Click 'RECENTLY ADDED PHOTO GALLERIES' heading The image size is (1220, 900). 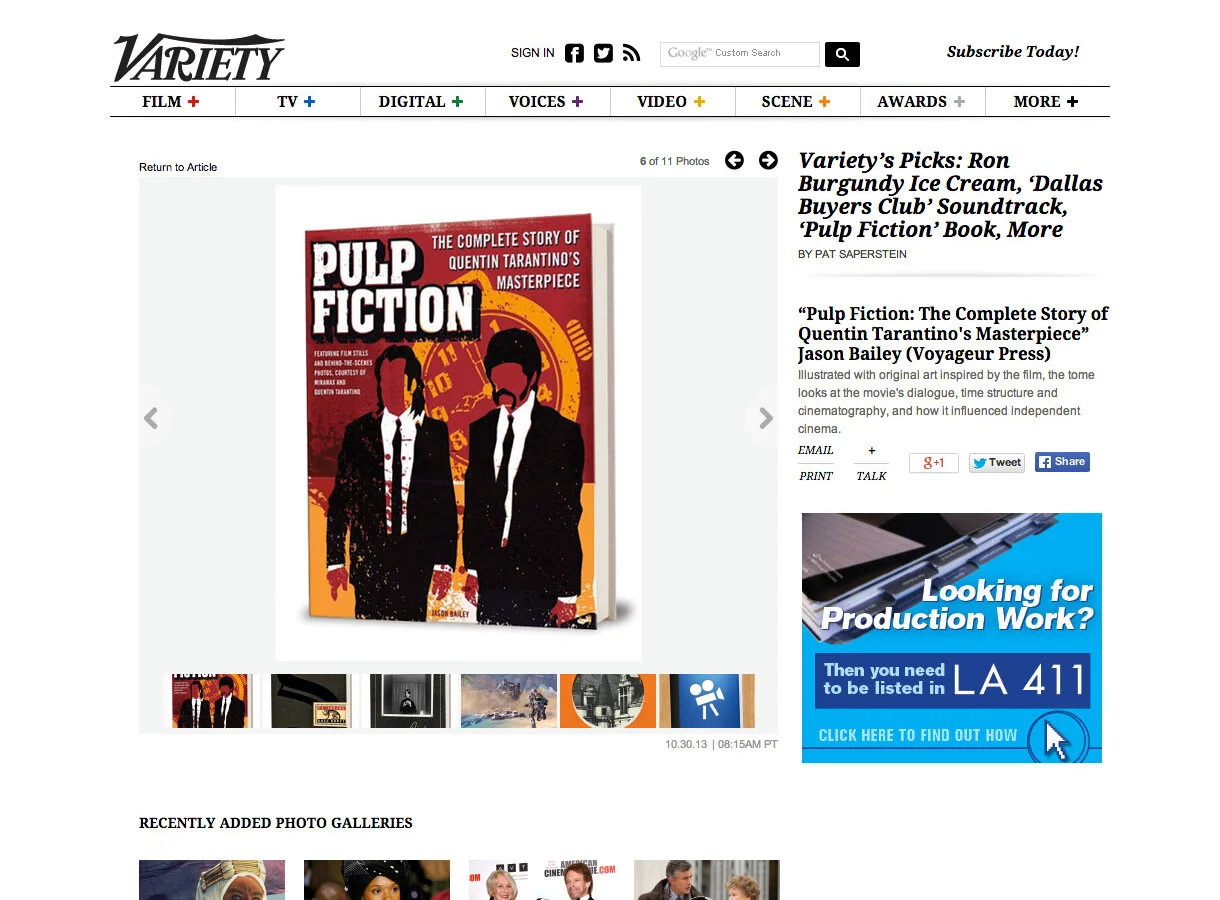tap(276, 823)
